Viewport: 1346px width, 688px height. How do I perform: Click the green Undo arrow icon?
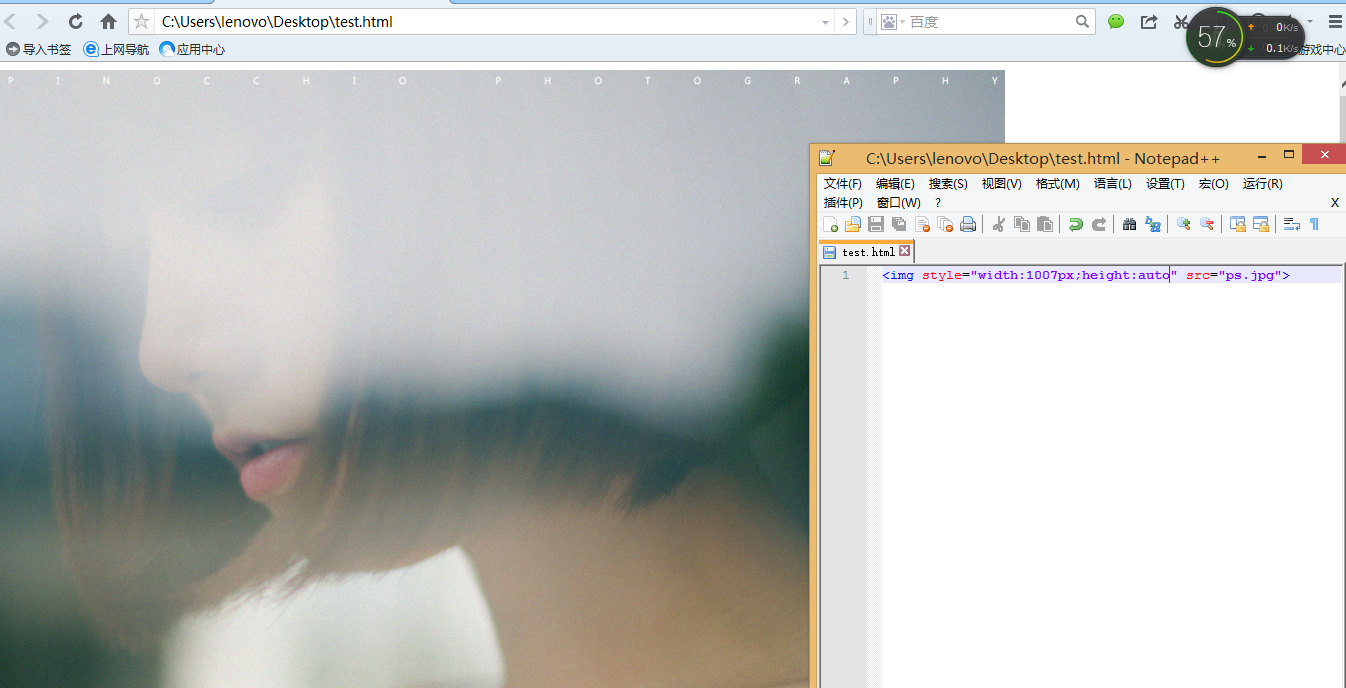[x=1076, y=224]
